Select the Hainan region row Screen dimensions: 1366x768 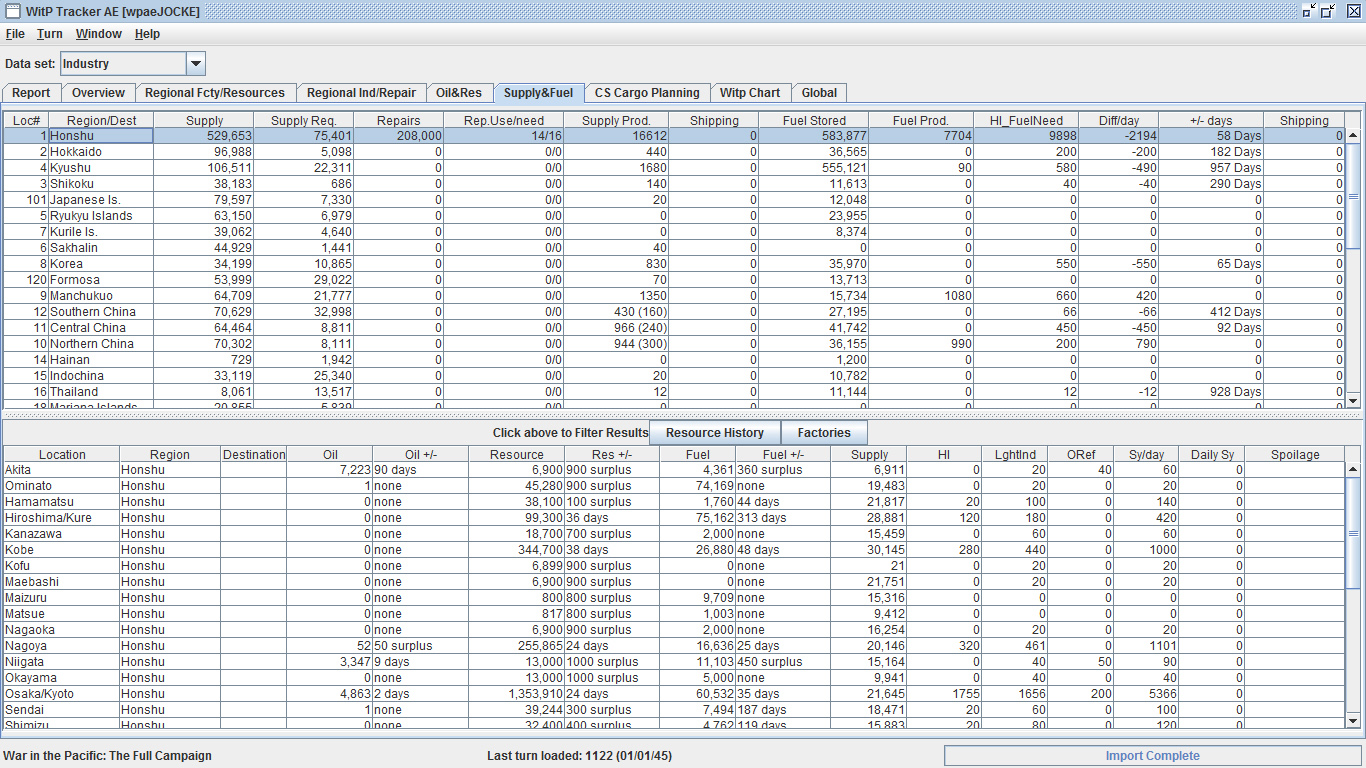point(675,360)
